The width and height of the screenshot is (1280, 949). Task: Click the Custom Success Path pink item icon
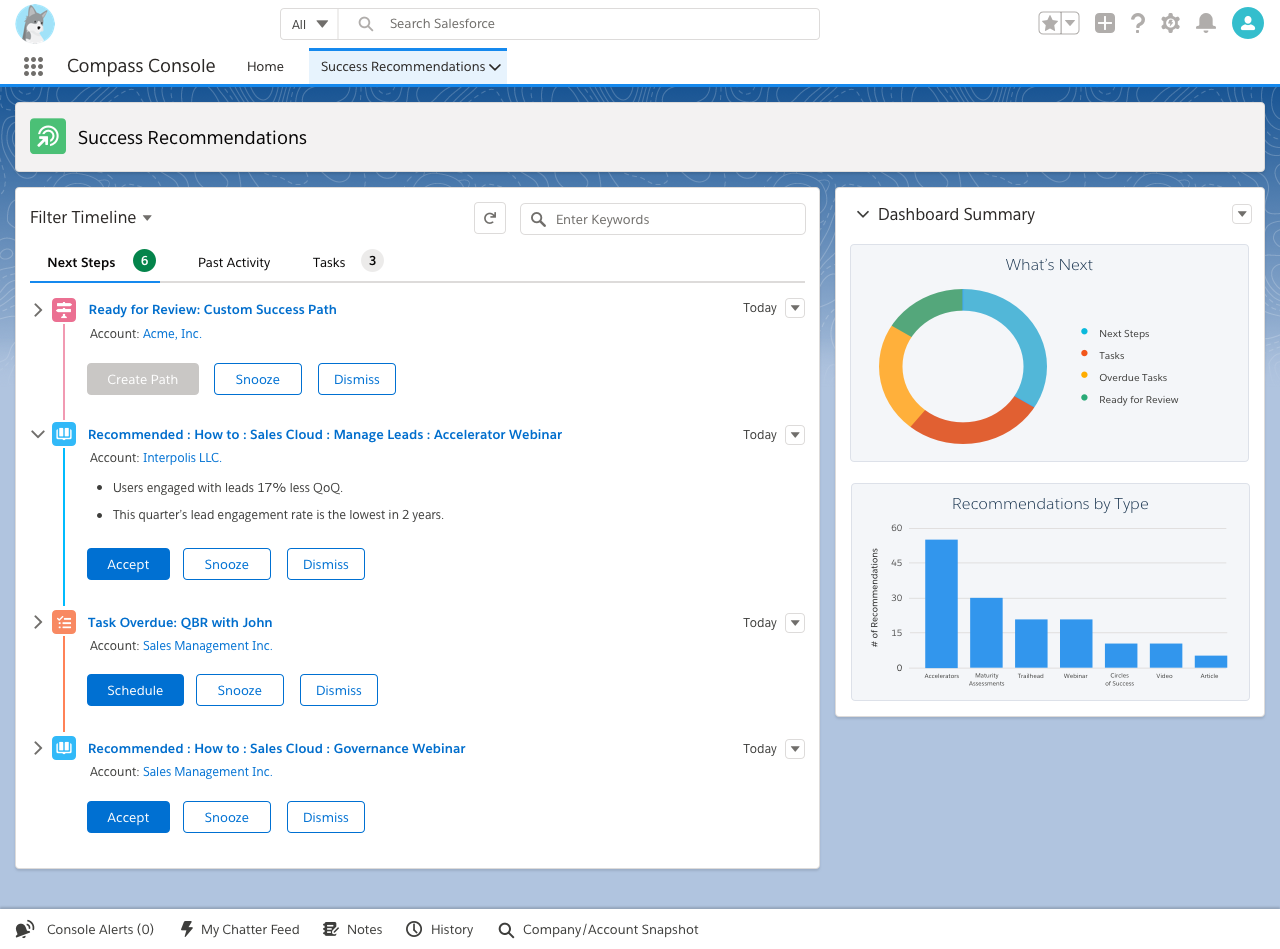[64, 310]
